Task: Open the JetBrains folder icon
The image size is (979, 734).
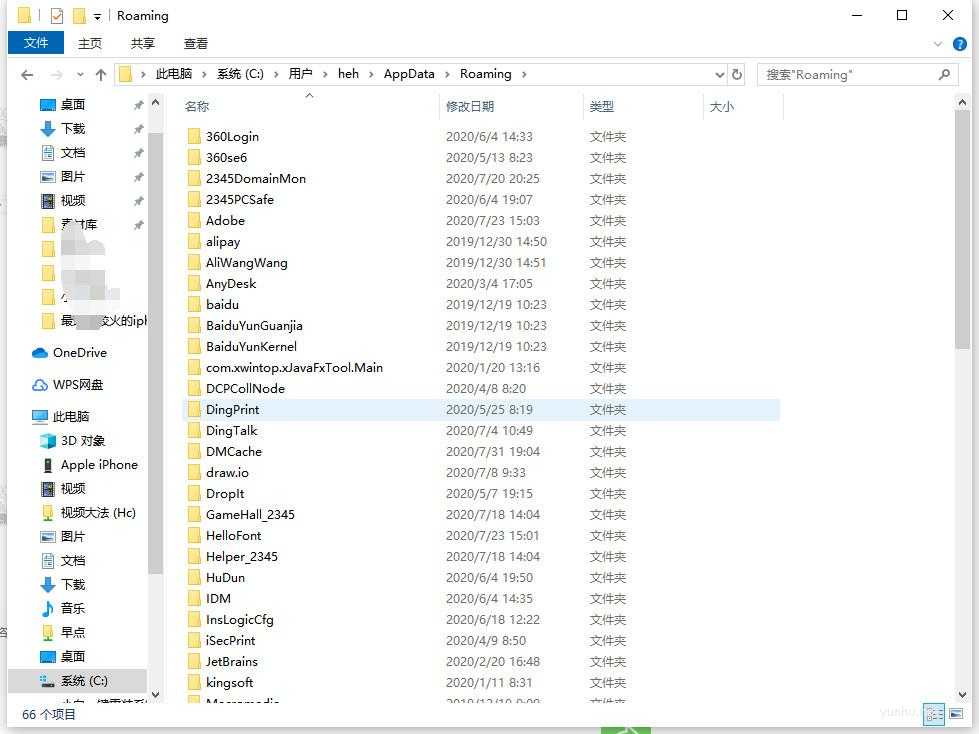Action: point(196,661)
